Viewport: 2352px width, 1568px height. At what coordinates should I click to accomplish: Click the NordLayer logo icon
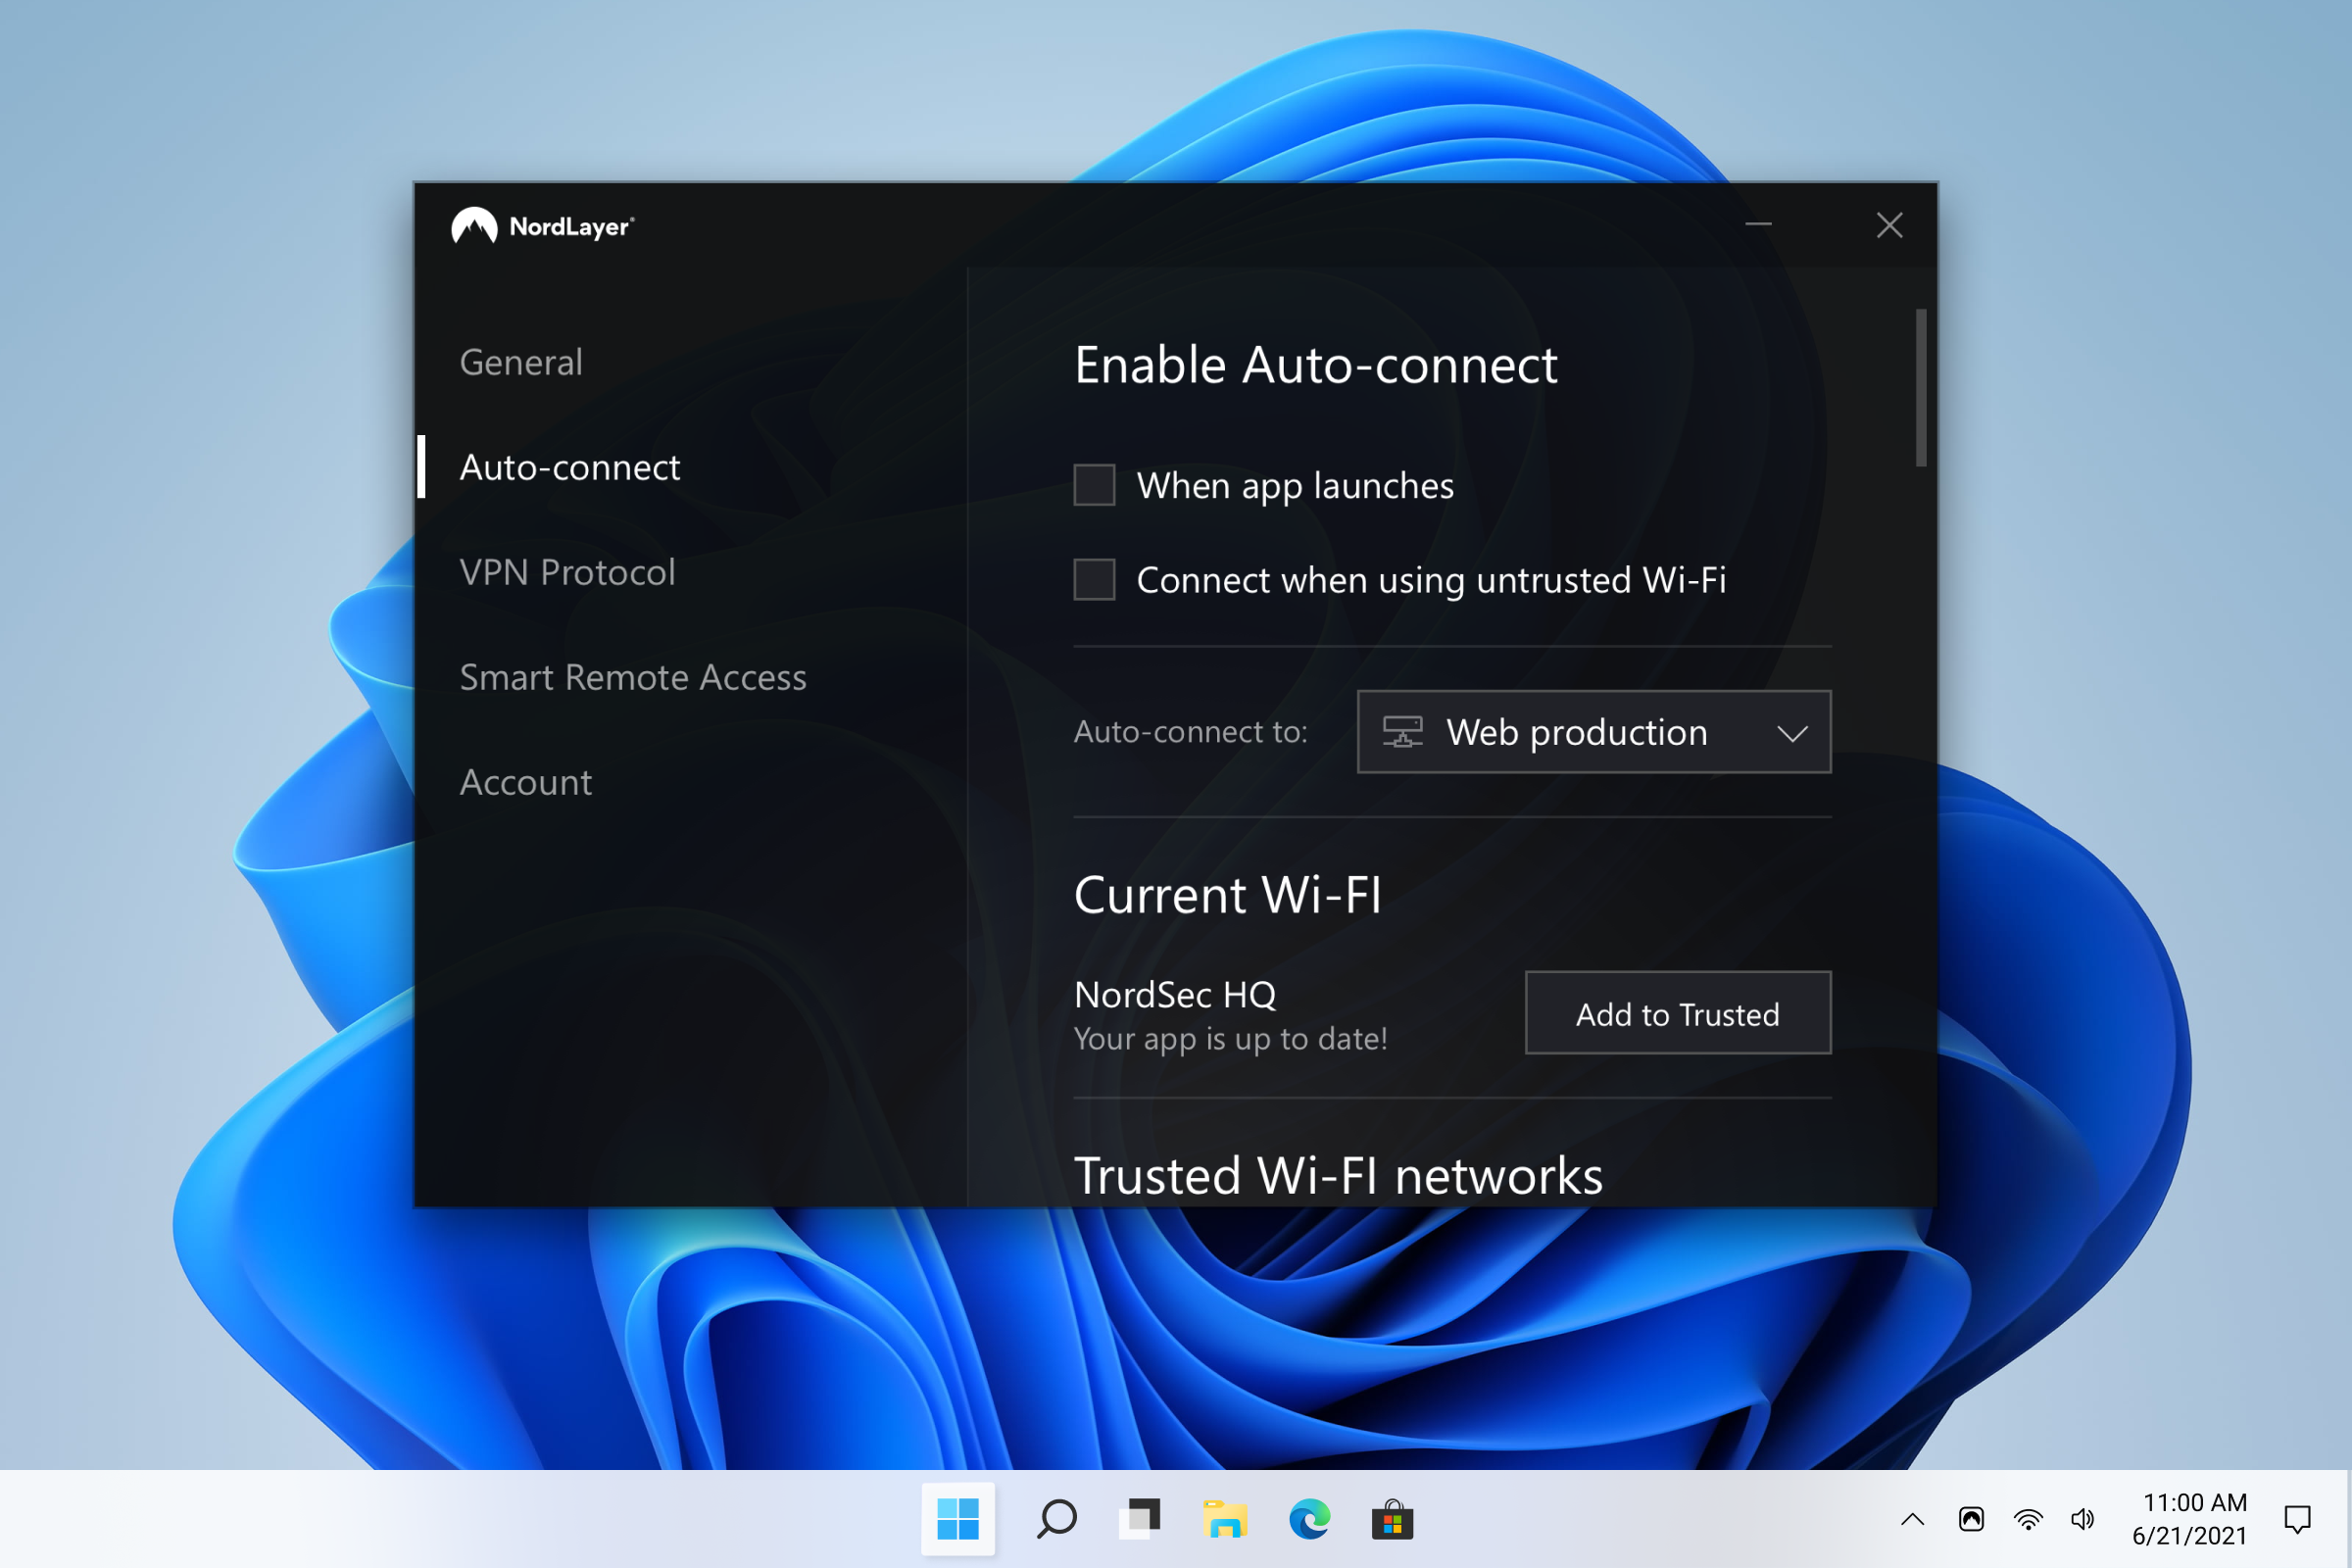474,226
